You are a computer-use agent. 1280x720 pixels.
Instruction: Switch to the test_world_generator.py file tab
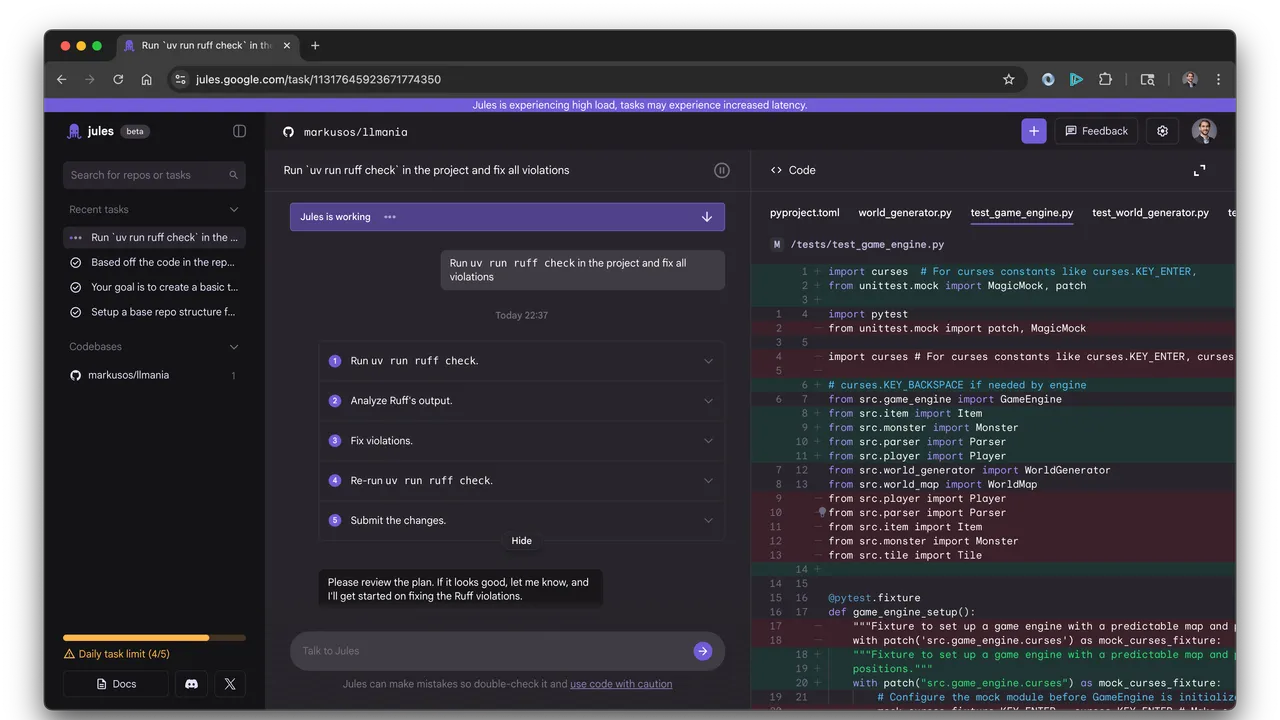[x=1150, y=213]
